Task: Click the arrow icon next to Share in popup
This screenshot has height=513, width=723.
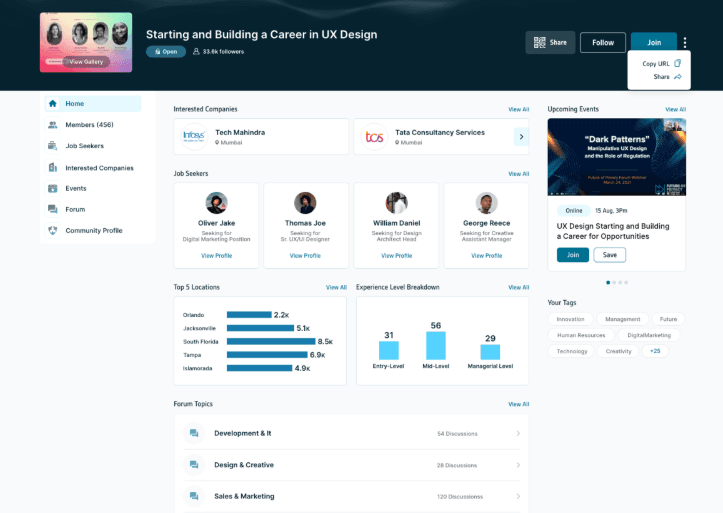Action: [x=677, y=77]
